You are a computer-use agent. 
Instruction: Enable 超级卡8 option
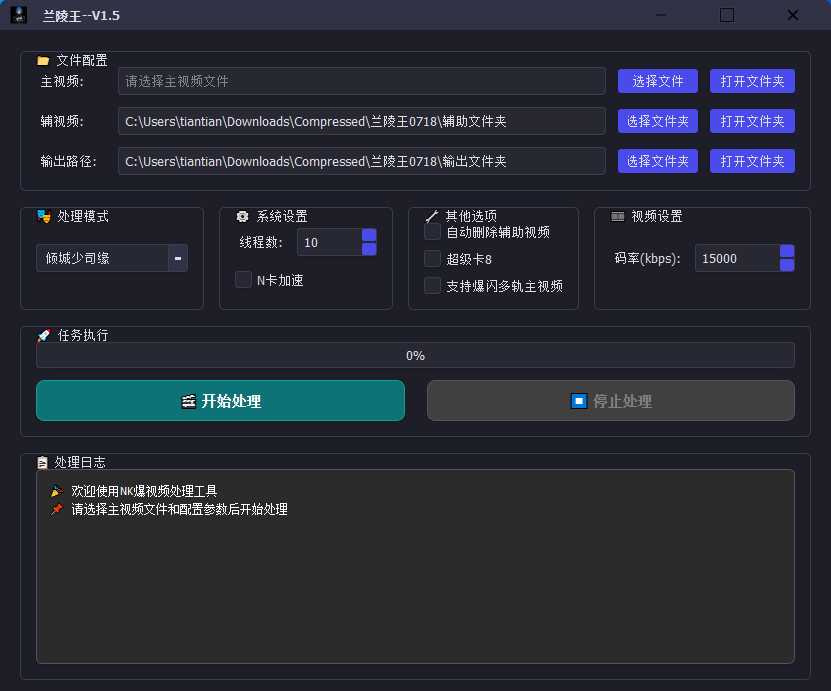(432, 259)
